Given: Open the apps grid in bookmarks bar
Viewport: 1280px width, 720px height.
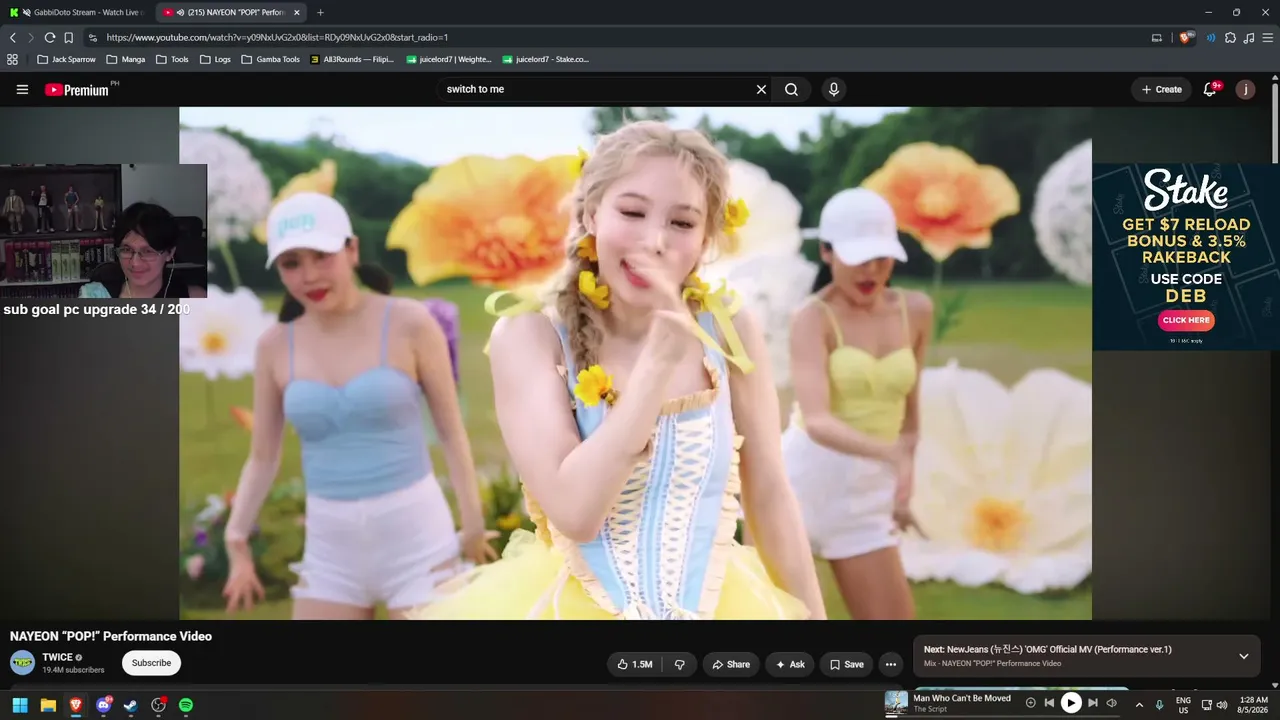Looking at the screenshot, I should 13,59.
